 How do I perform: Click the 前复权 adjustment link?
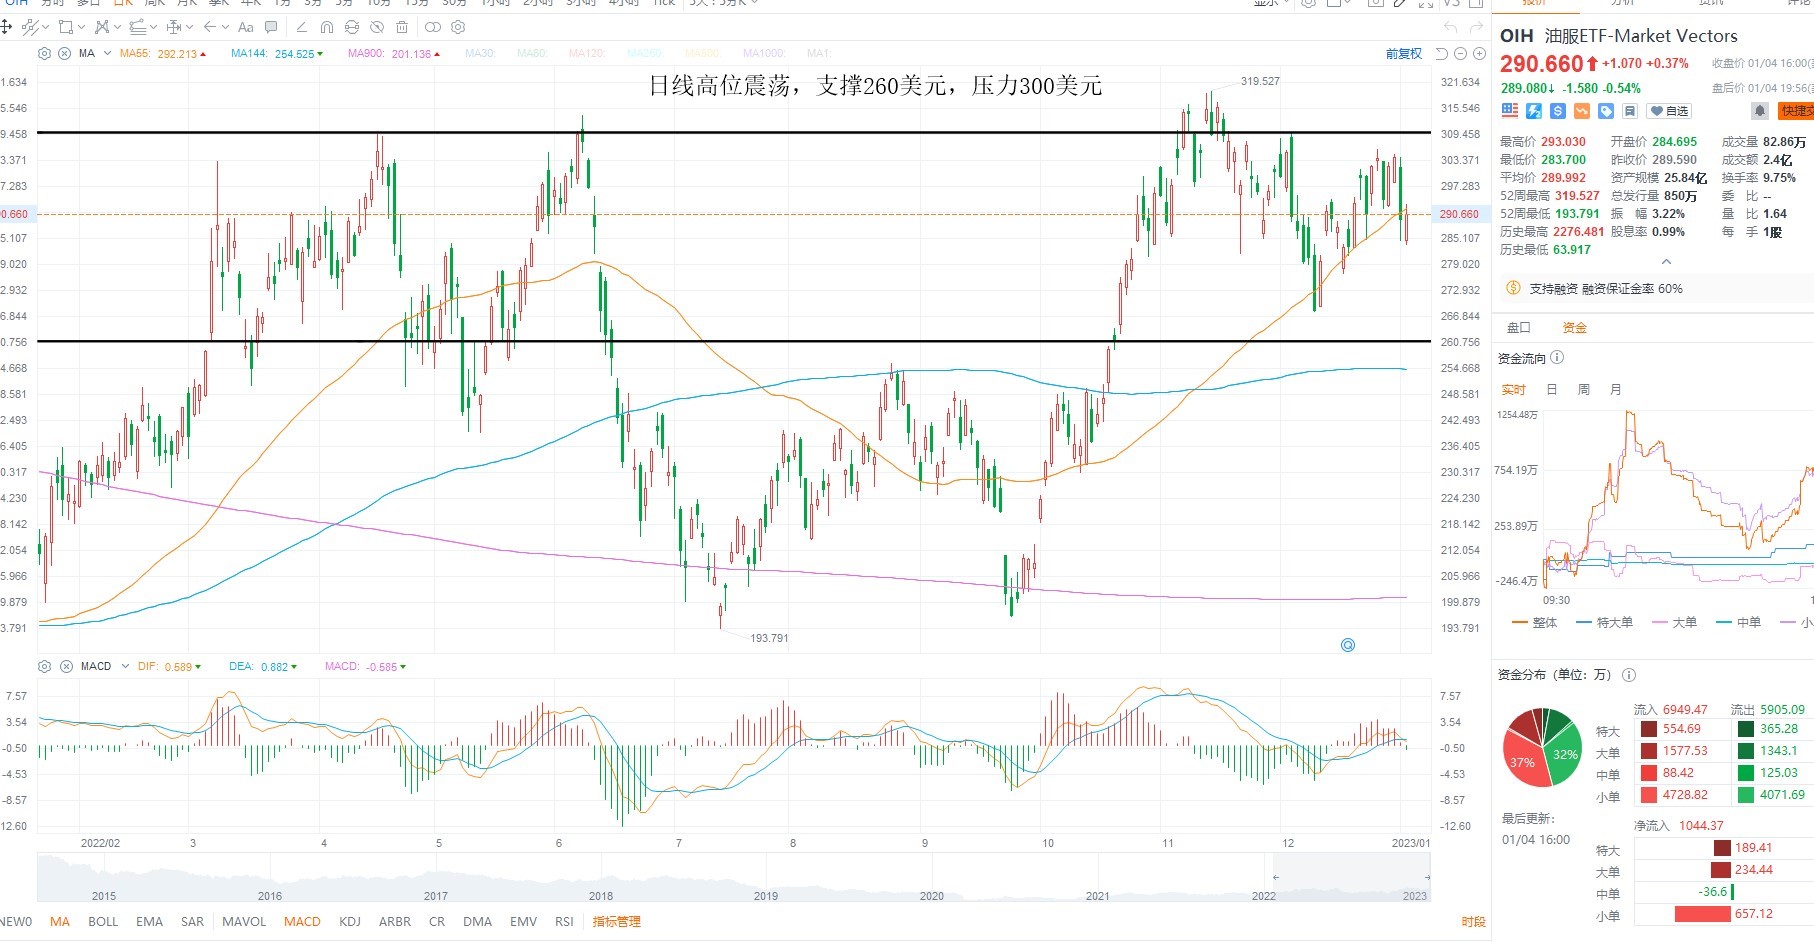pos(1404,54)
